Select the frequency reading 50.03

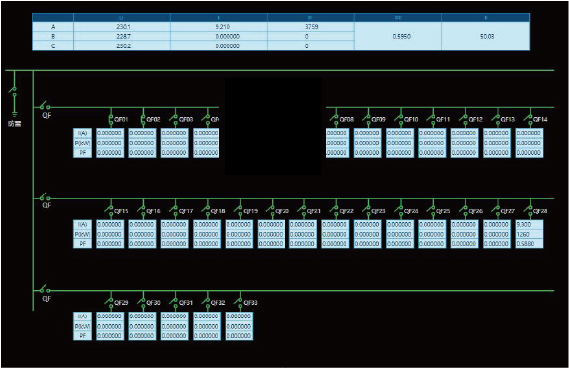[486, 36]
